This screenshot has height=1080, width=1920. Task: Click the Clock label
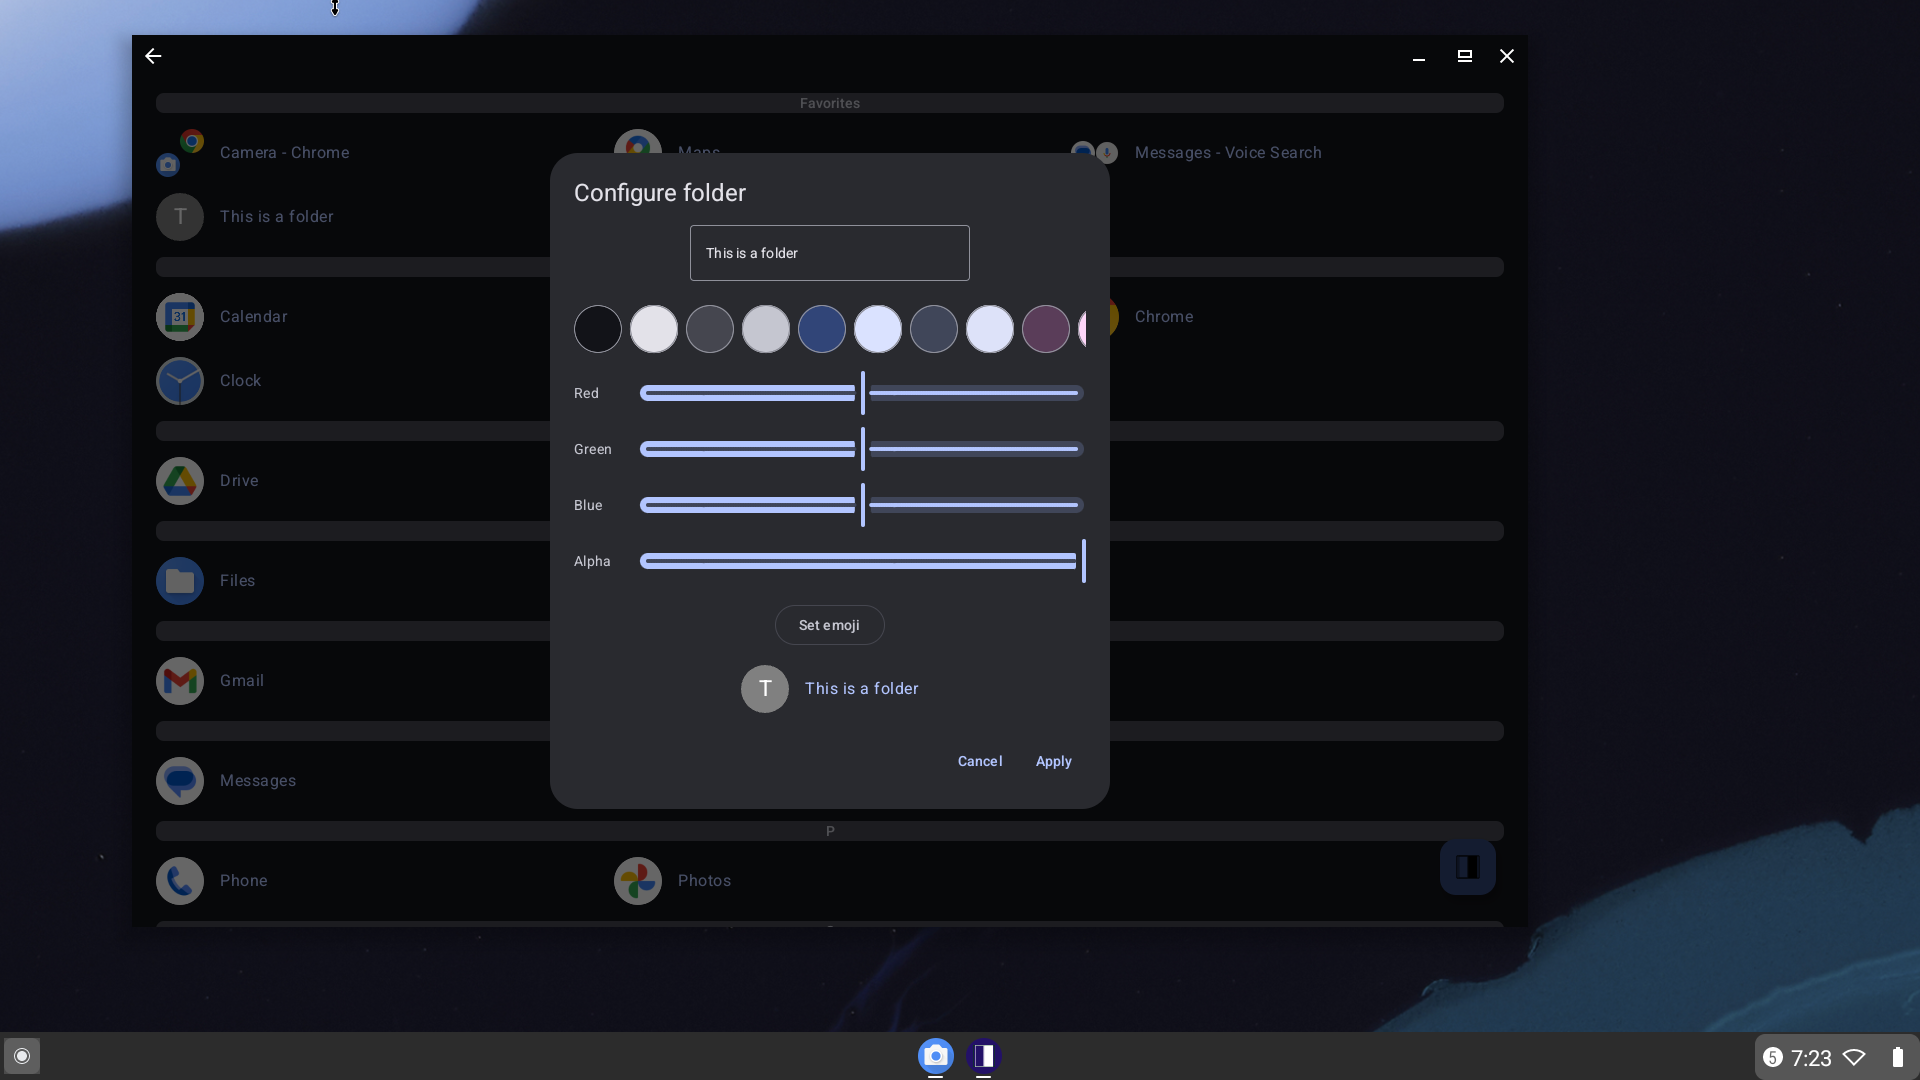coord(240,381)
